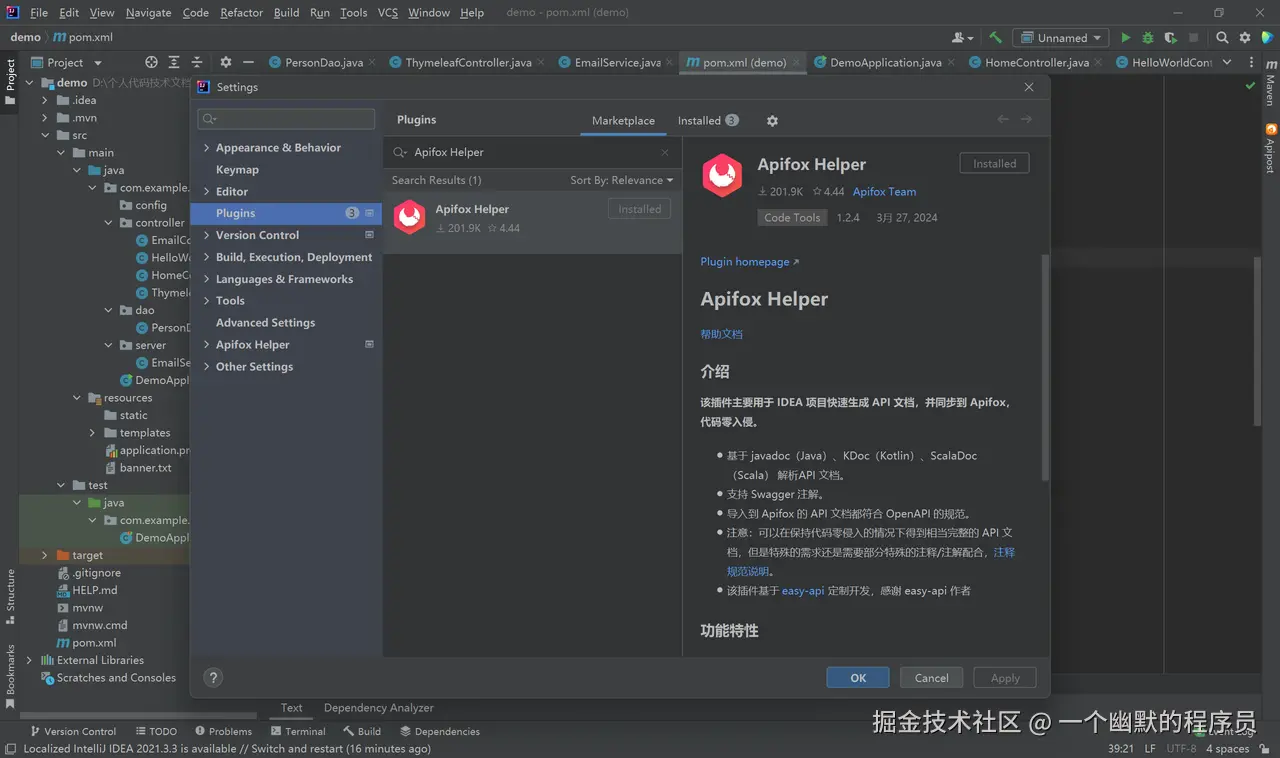Open the VCS menu
Screen dimensions: 1280x758
388,12
